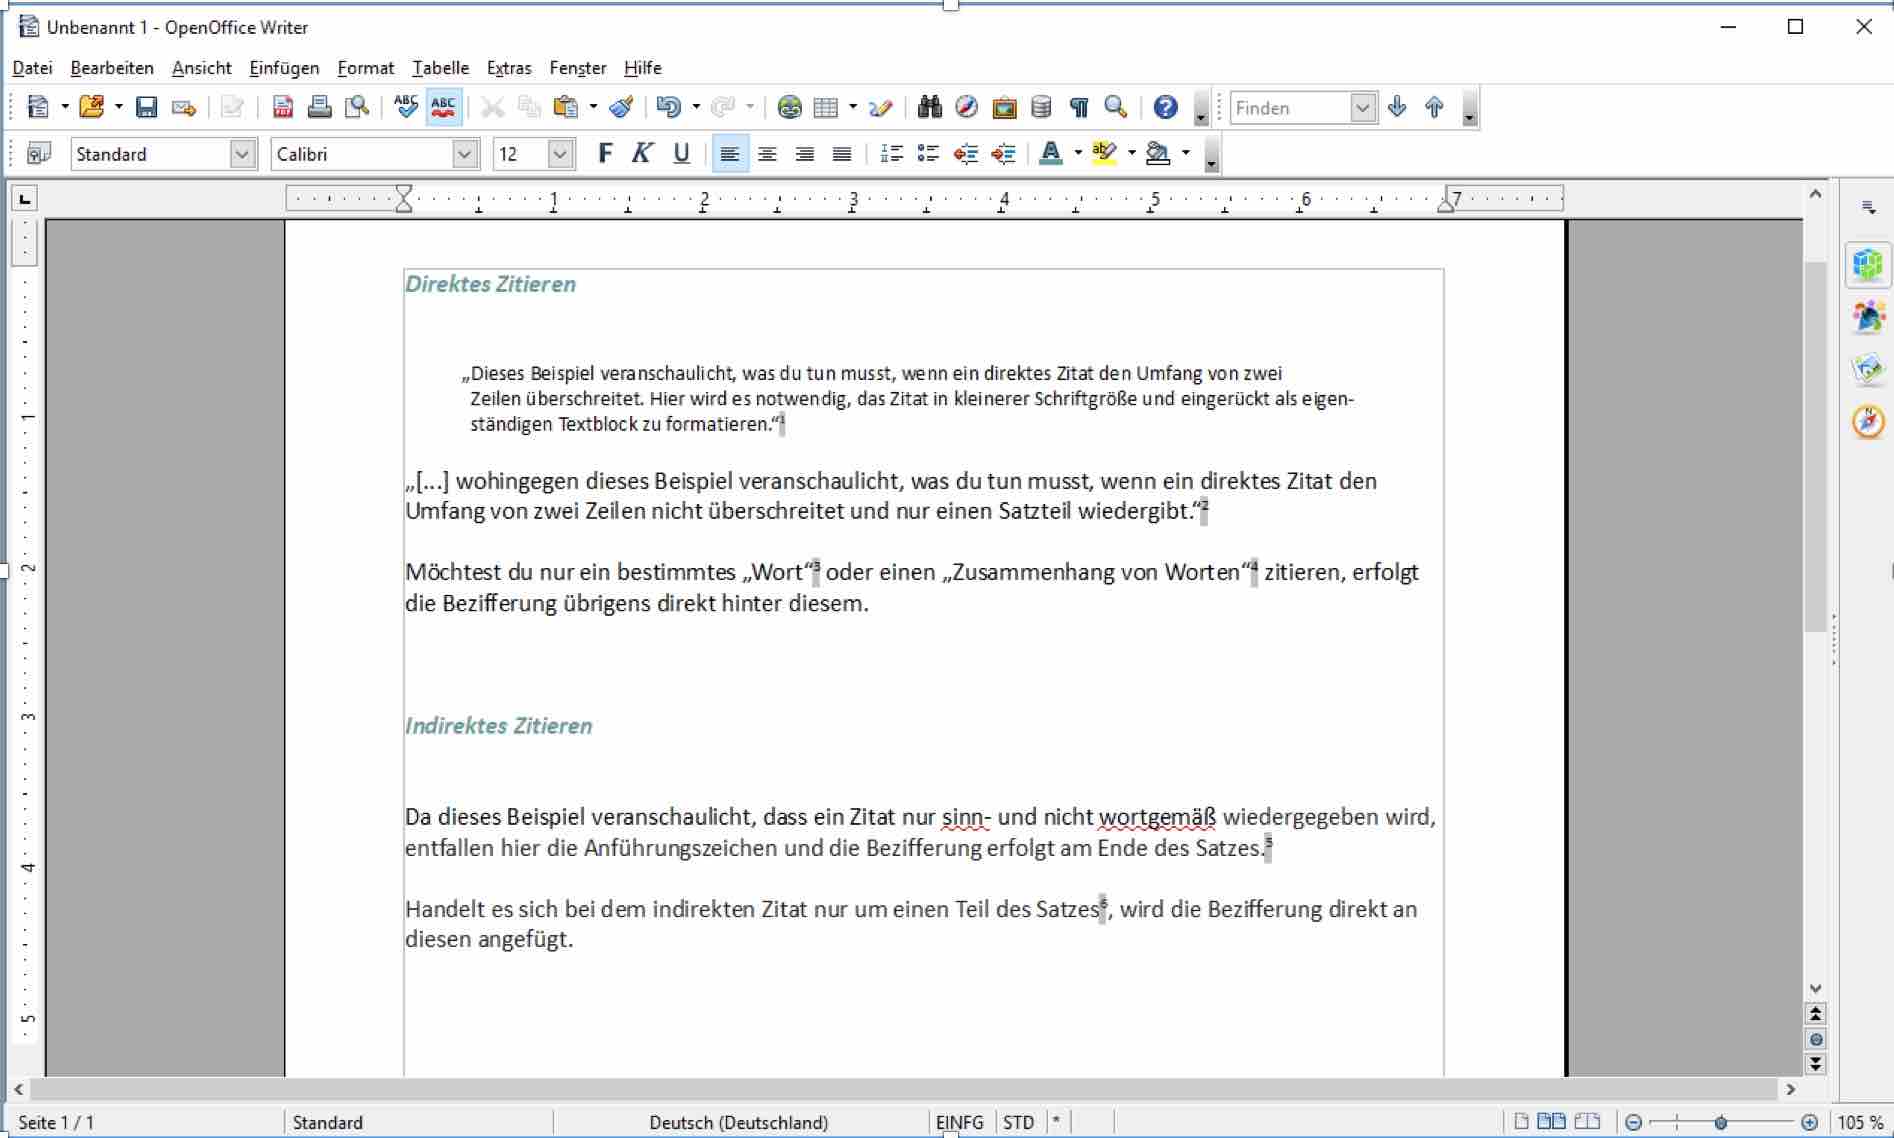Click the Save document icon
1894x1138 pixels.
pyautogui.click(x=146, y=108)
